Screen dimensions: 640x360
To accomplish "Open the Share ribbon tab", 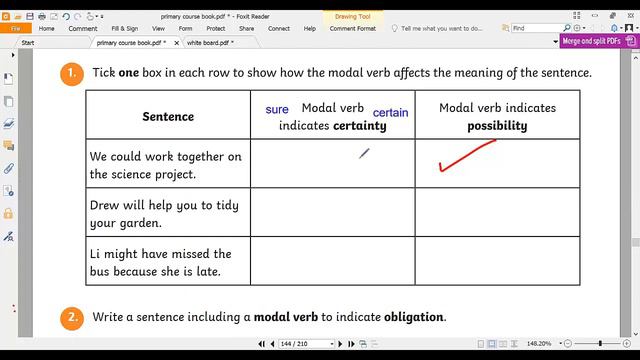I will pyautogui.click(x=247, y=29).
